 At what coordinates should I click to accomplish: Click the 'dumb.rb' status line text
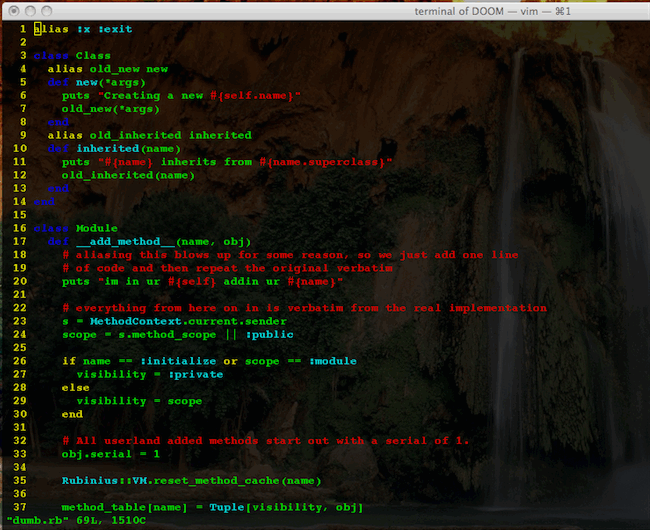pyautogui.click(x=37, y=520)
